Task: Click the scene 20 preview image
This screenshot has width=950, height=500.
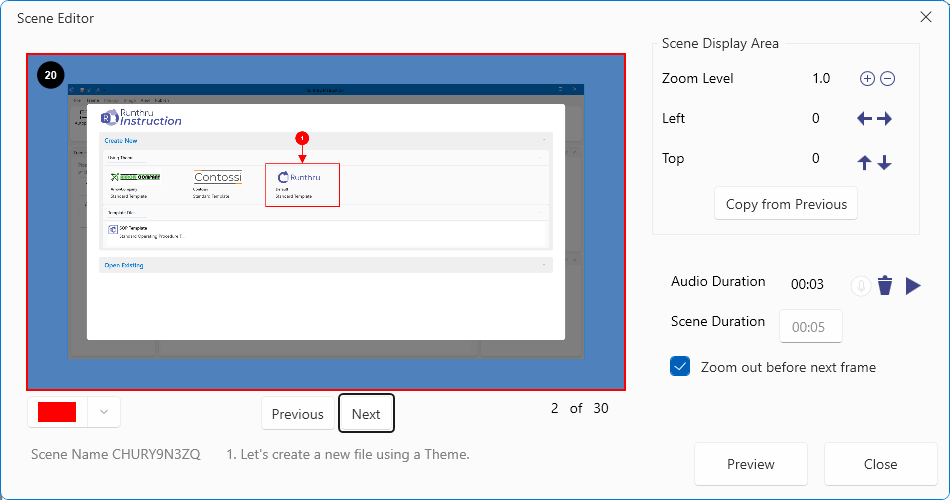Action: click(326, 221)
